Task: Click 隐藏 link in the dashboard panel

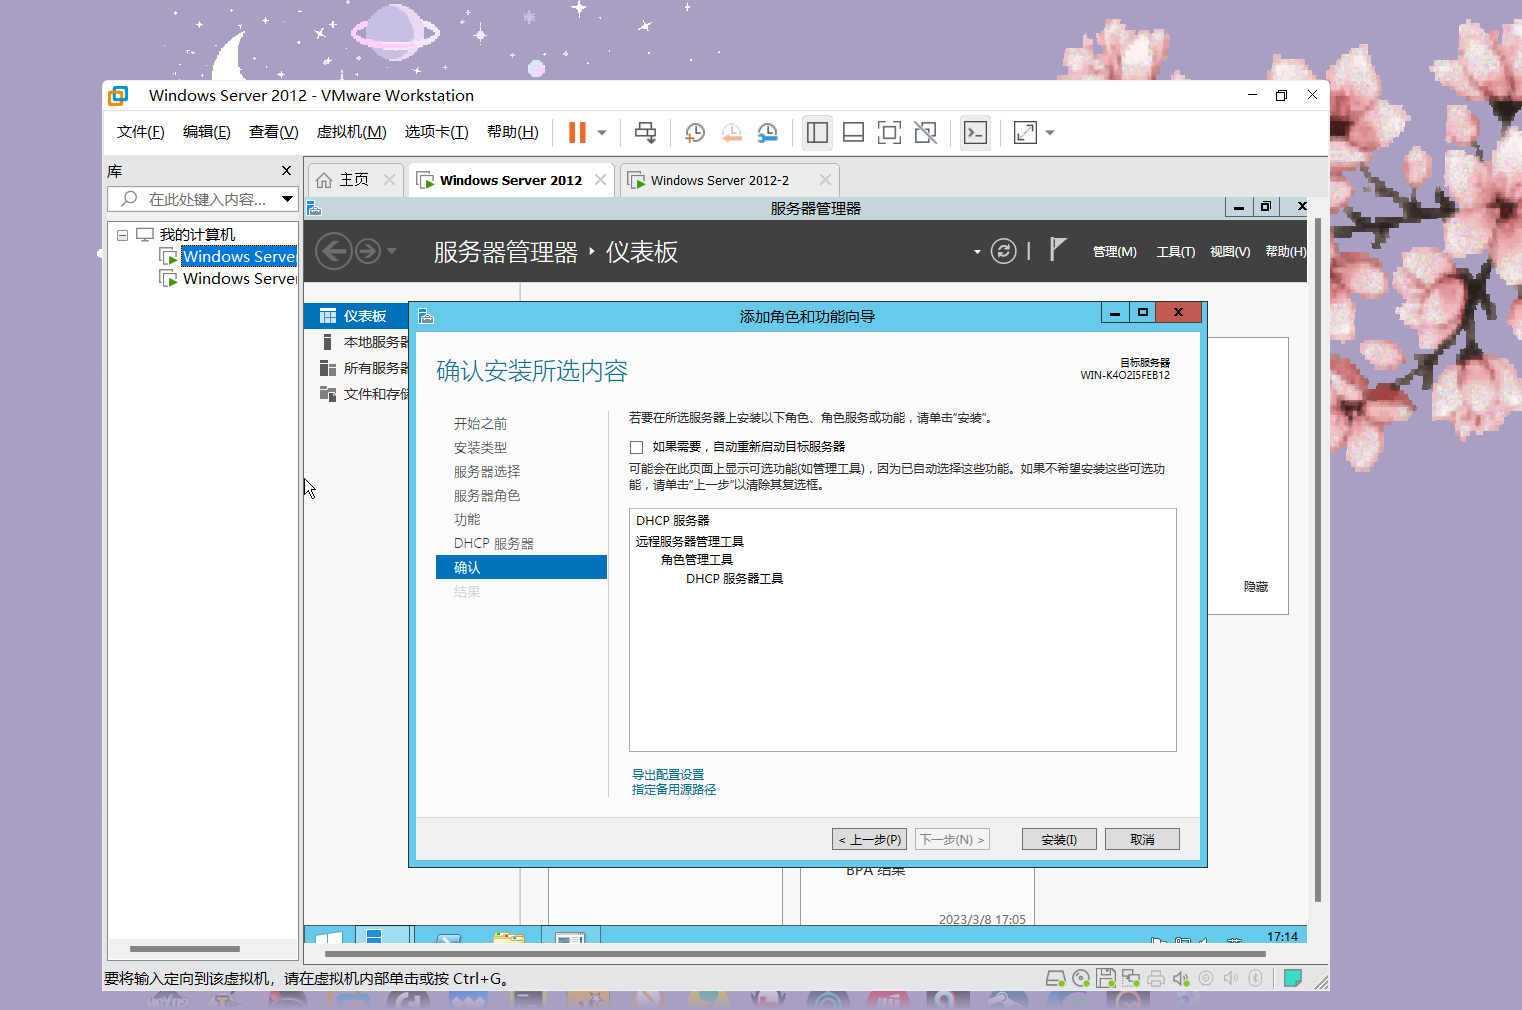Action: 1256,587
